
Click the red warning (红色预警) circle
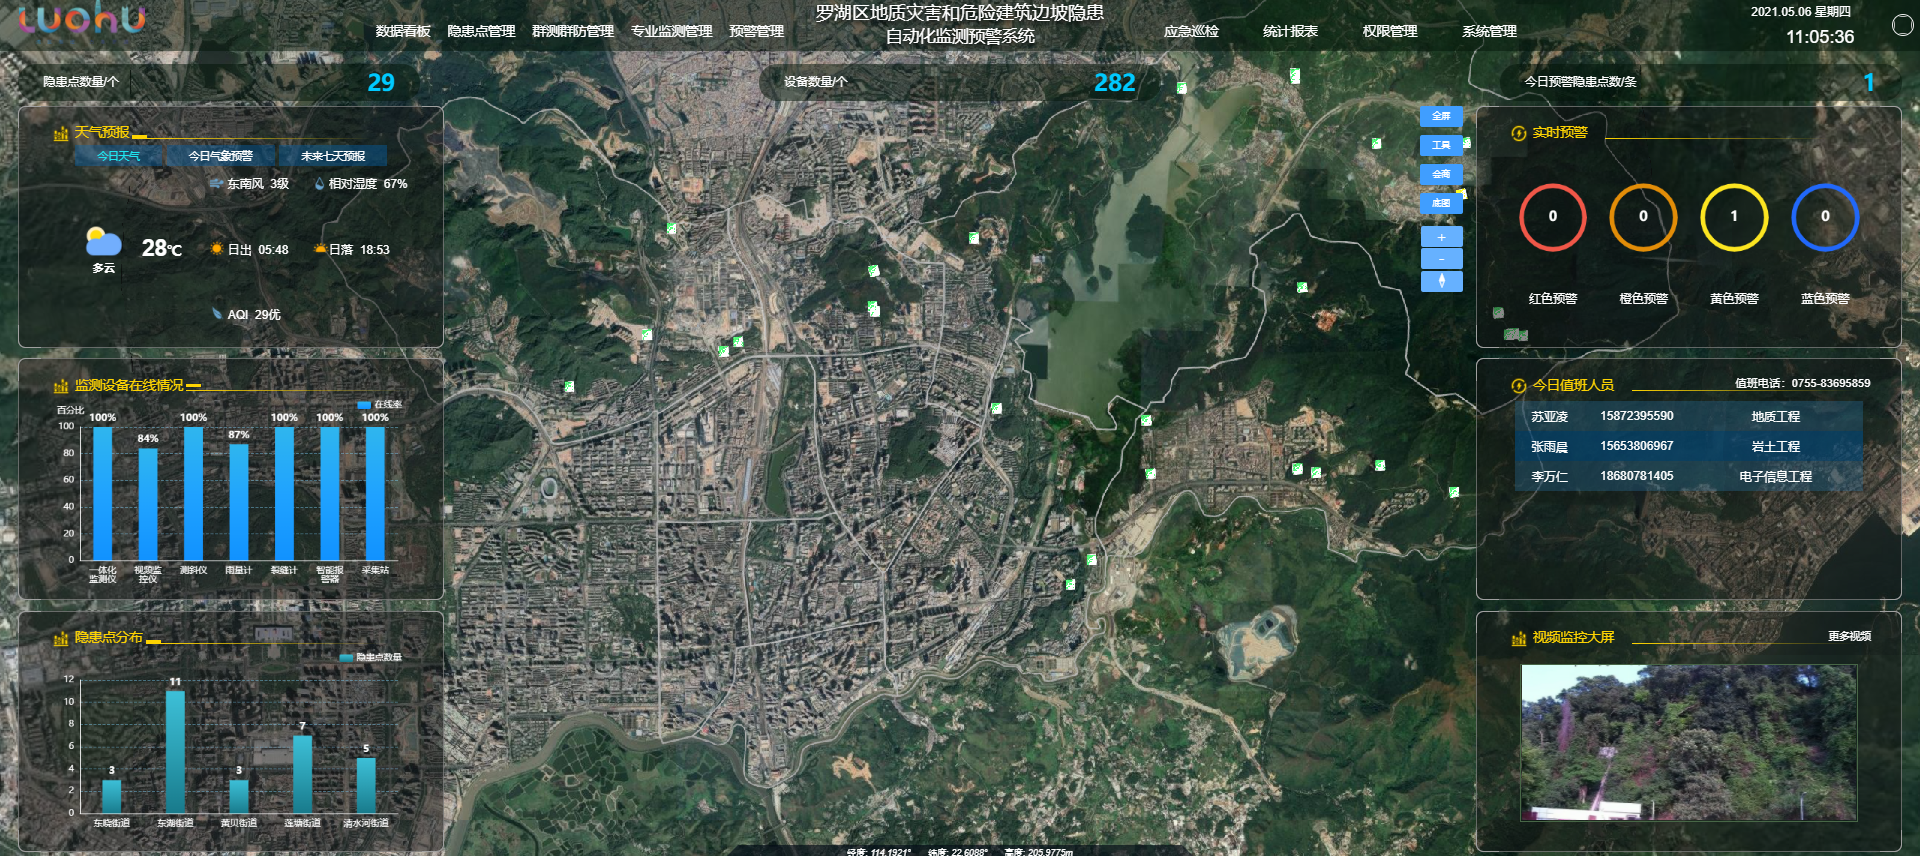[x=1552, y=217]
